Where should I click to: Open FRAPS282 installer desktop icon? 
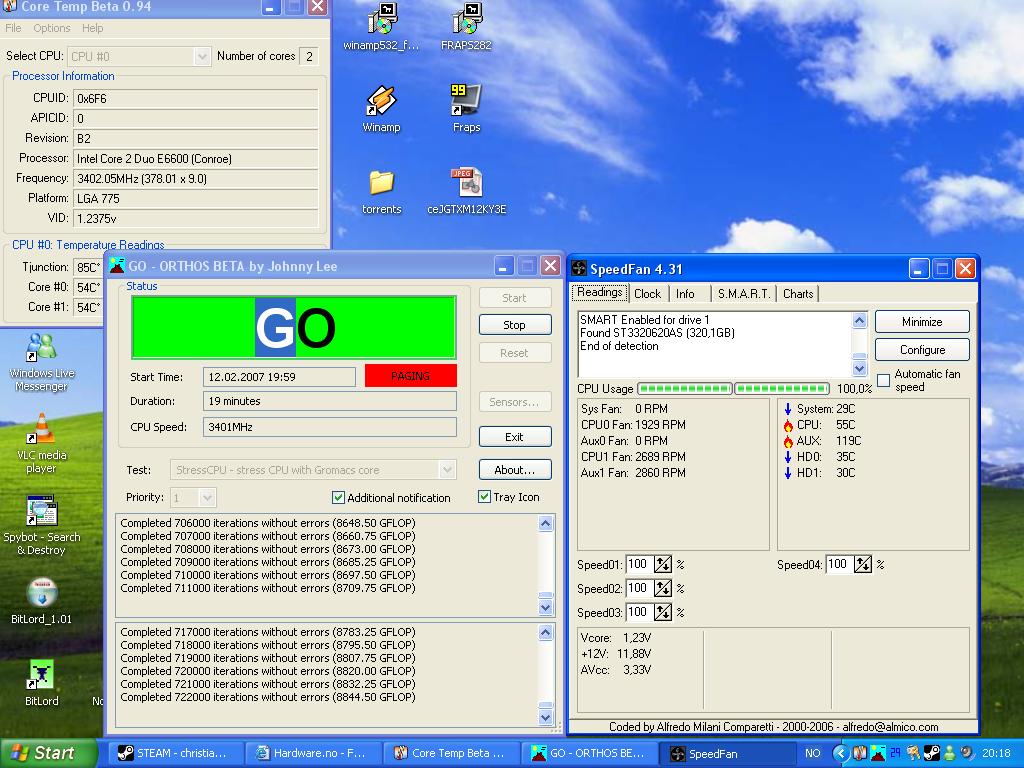click(x=466, y=27)
